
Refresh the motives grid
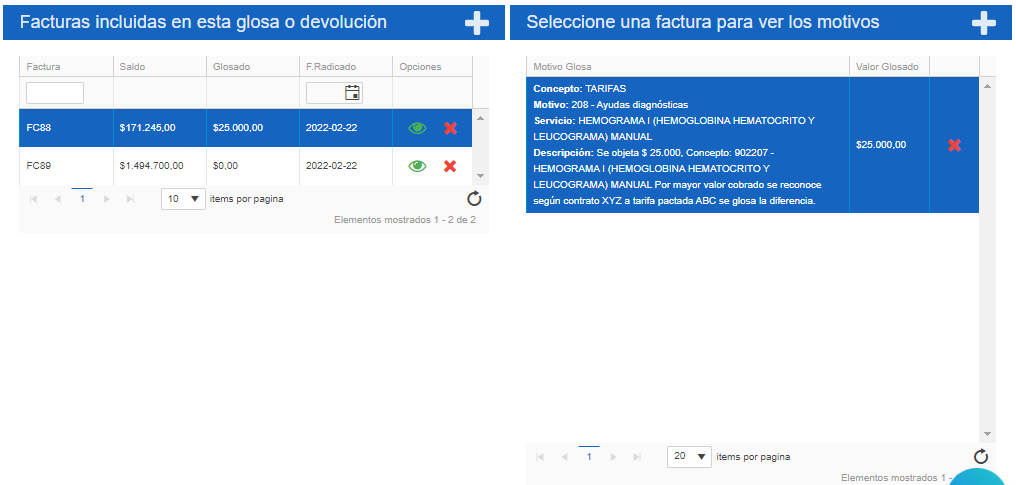(981, 456)
